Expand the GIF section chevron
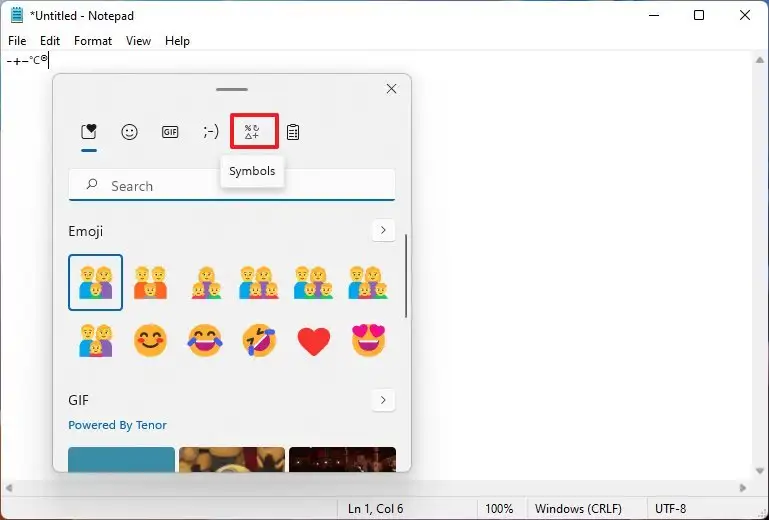 pyautogui.click(x=383, y=400)
